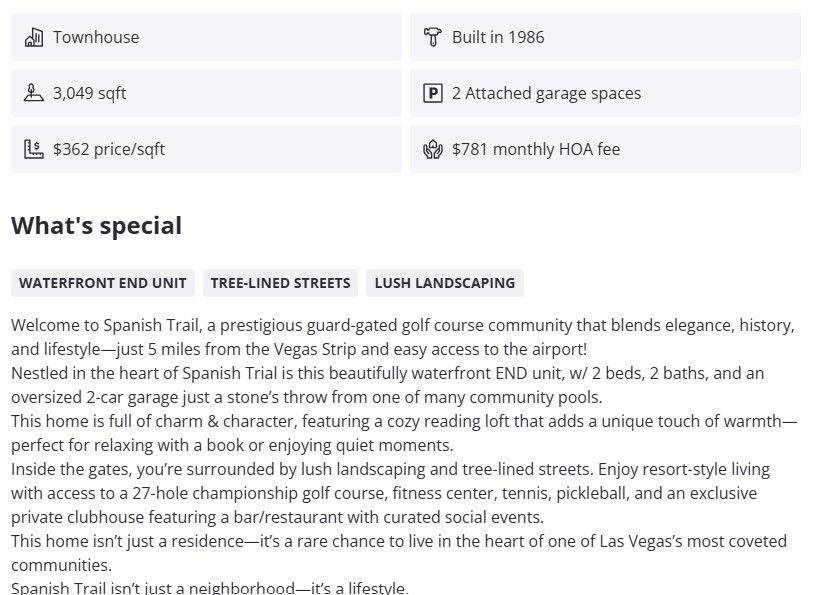This screenshot has width=825, height=595.
Task: Click the hammer icon beside Built in 1986
Action: (x=433, y=37)
